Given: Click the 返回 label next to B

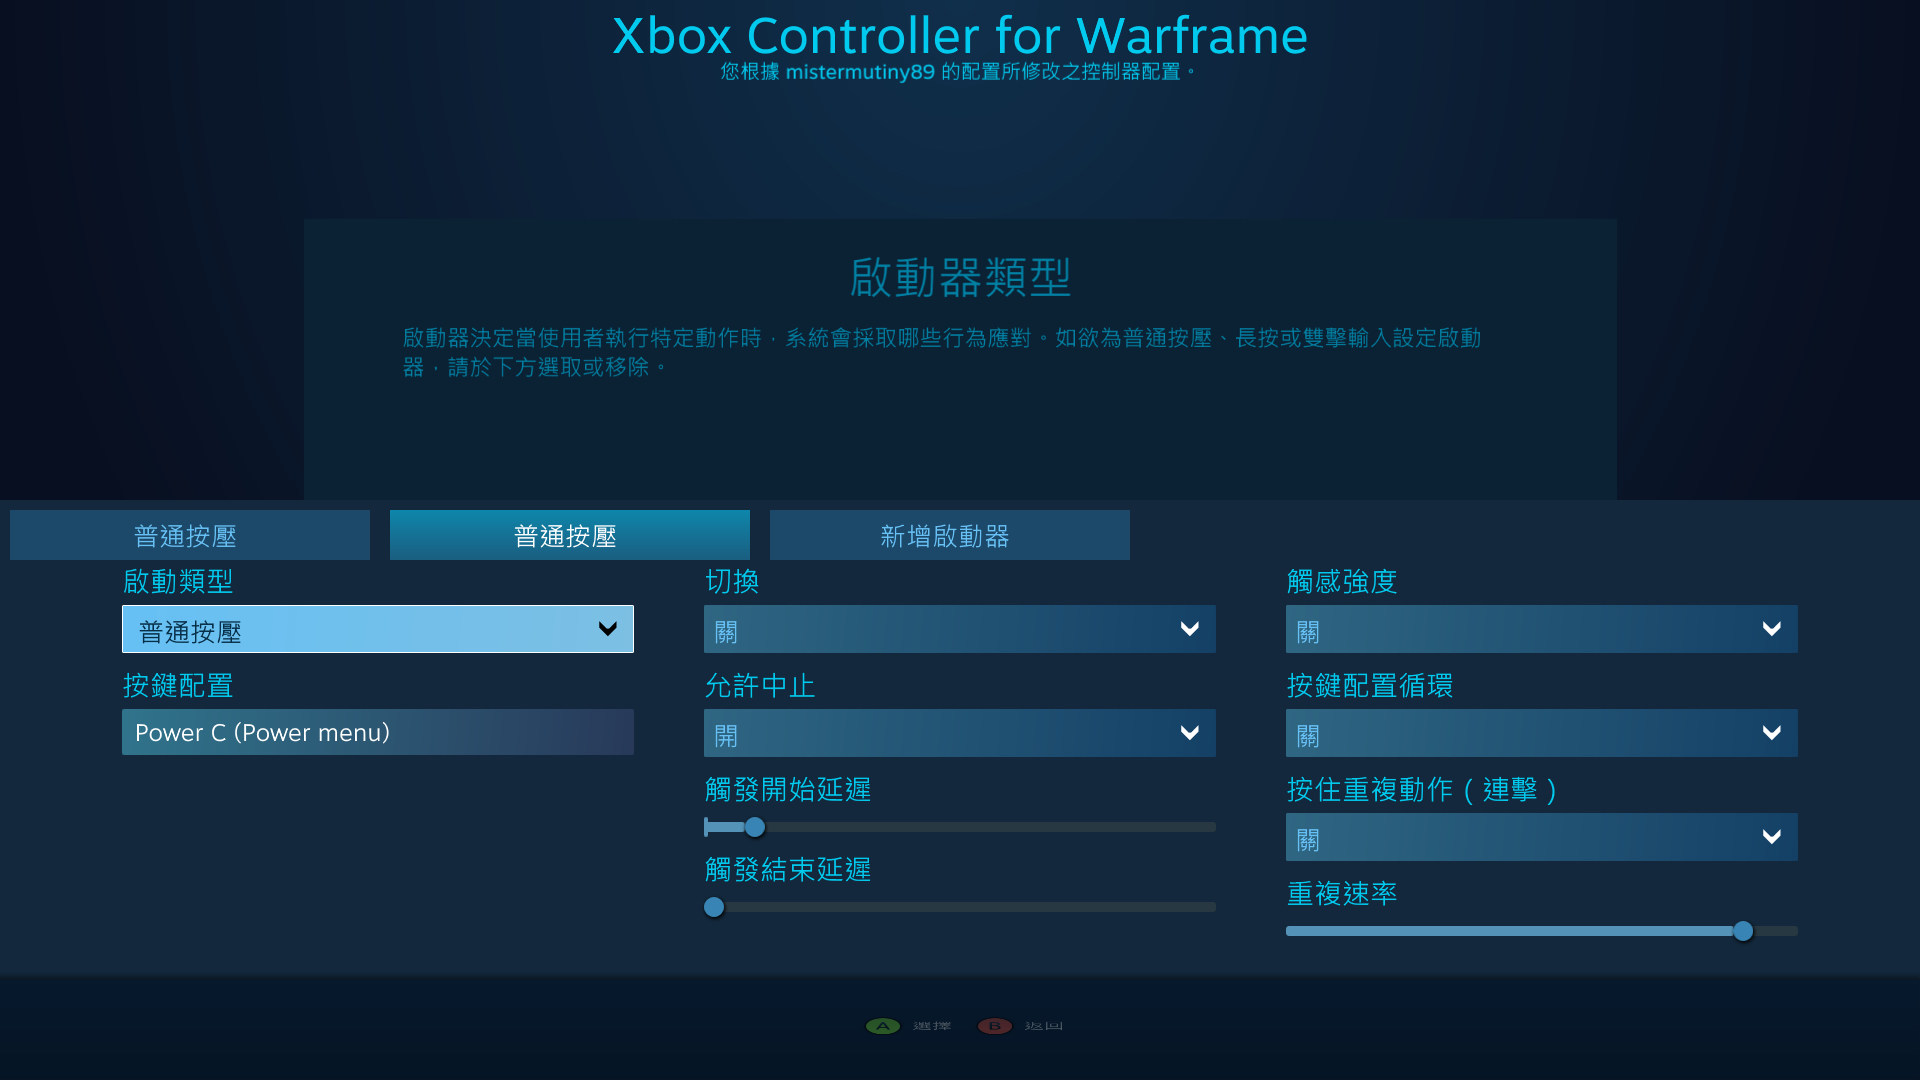Looking at the screenshot, I should pyautogui.click(x=1043, y=1026).
